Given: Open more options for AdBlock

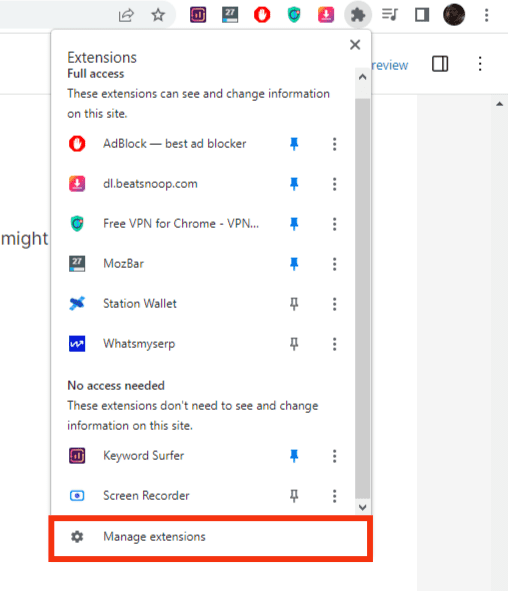Looking at the screenshot, I should tap(334, 144).
